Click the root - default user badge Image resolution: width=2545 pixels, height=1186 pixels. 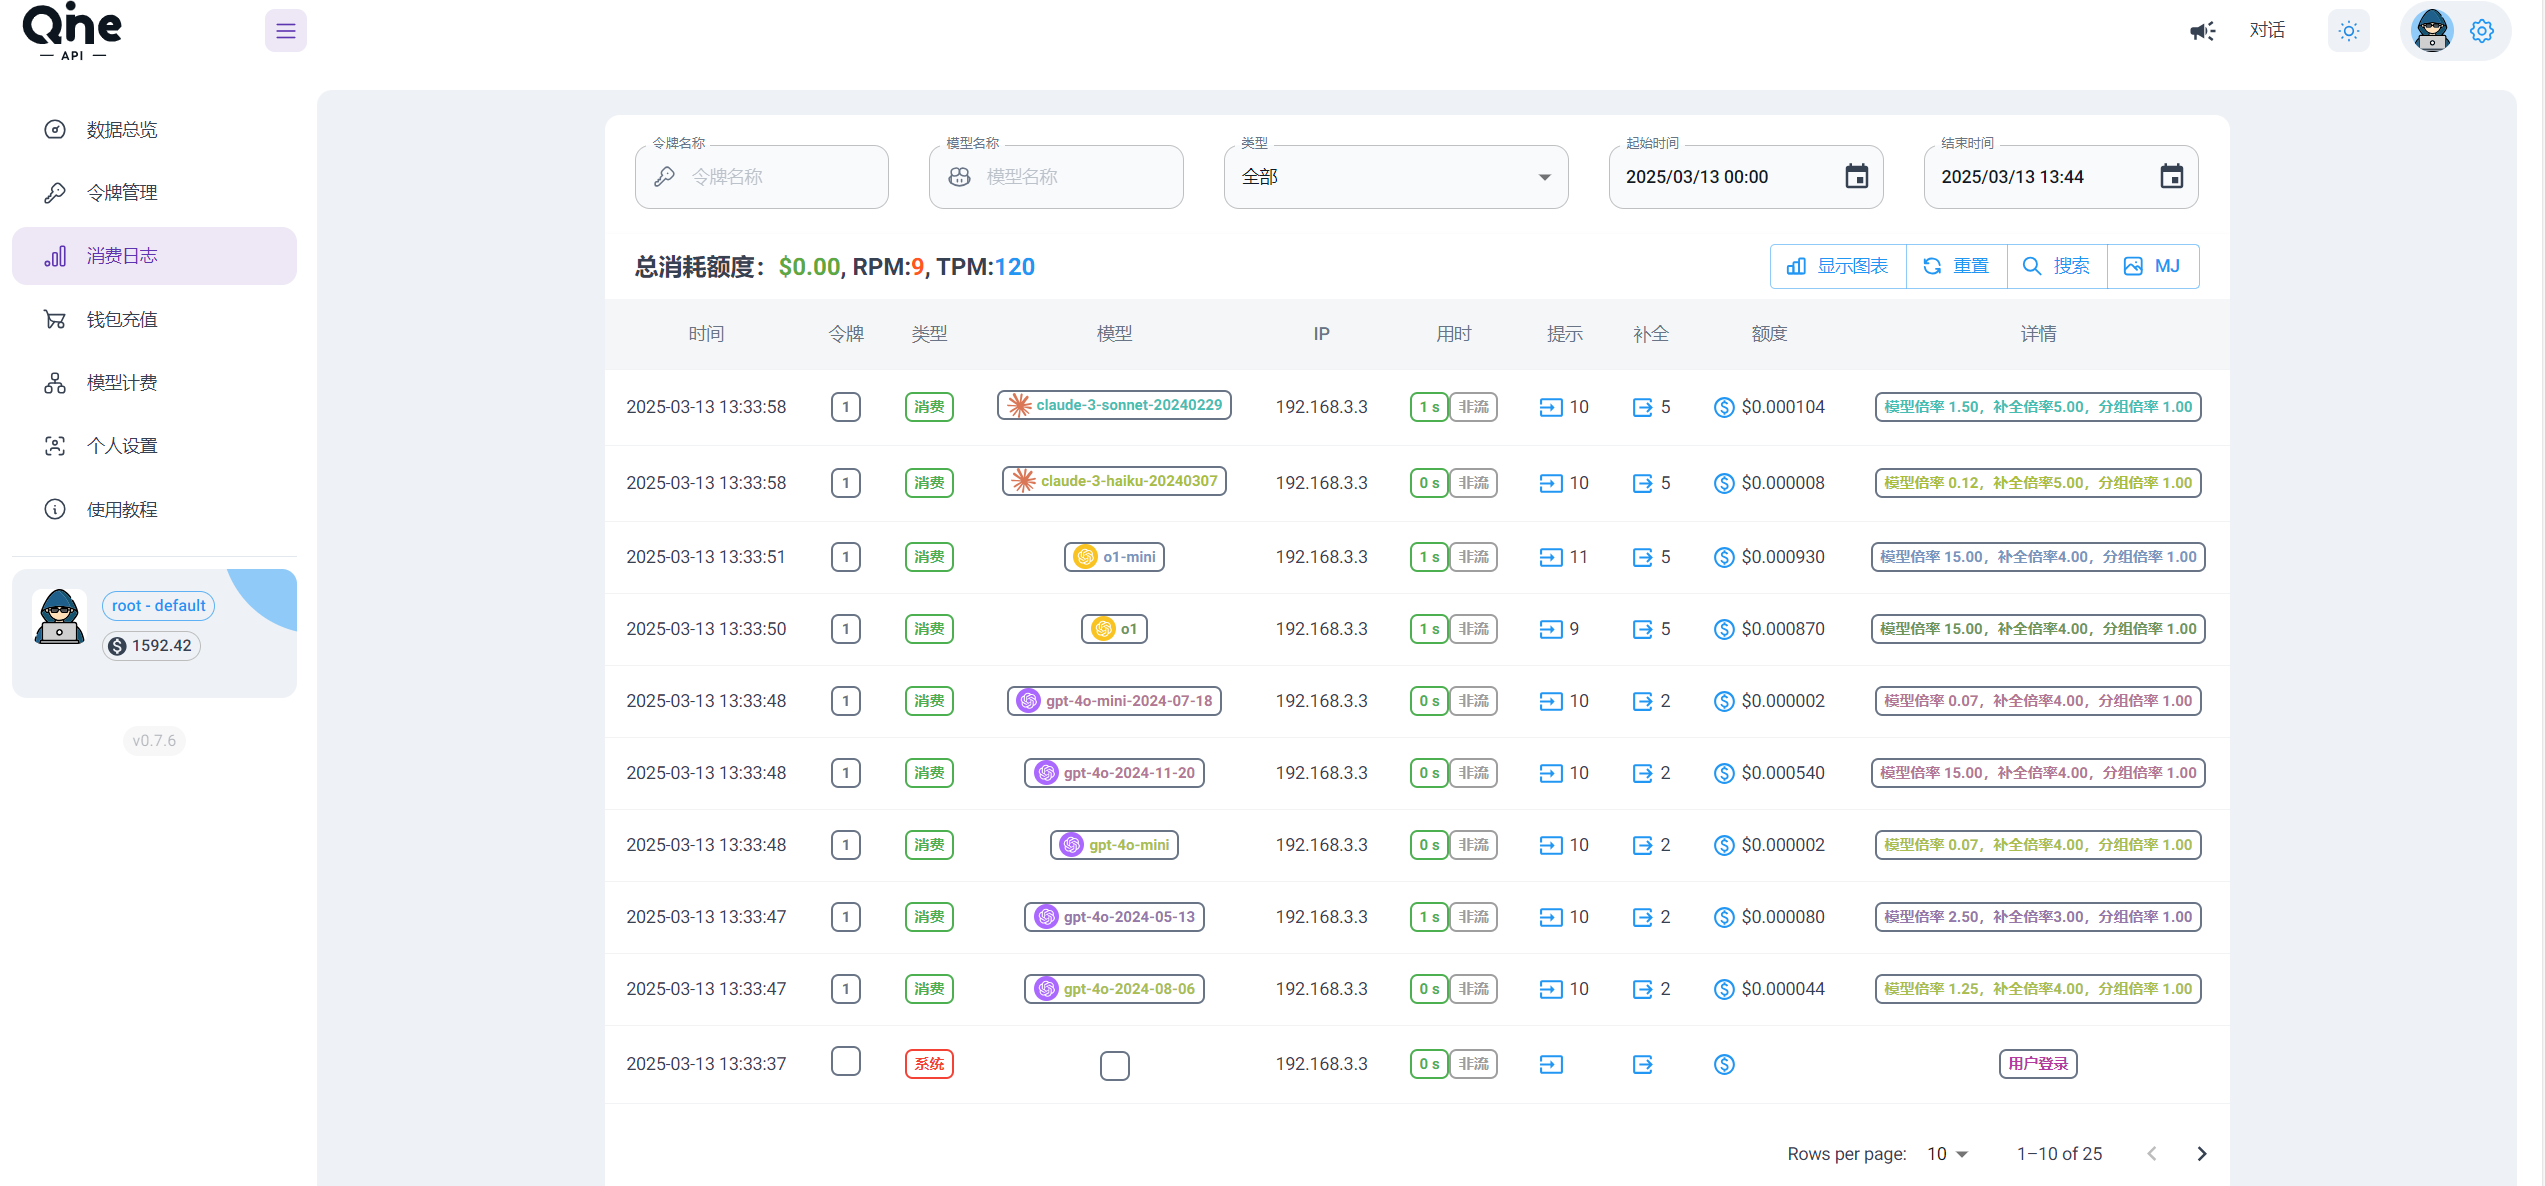tap(158, 606)
